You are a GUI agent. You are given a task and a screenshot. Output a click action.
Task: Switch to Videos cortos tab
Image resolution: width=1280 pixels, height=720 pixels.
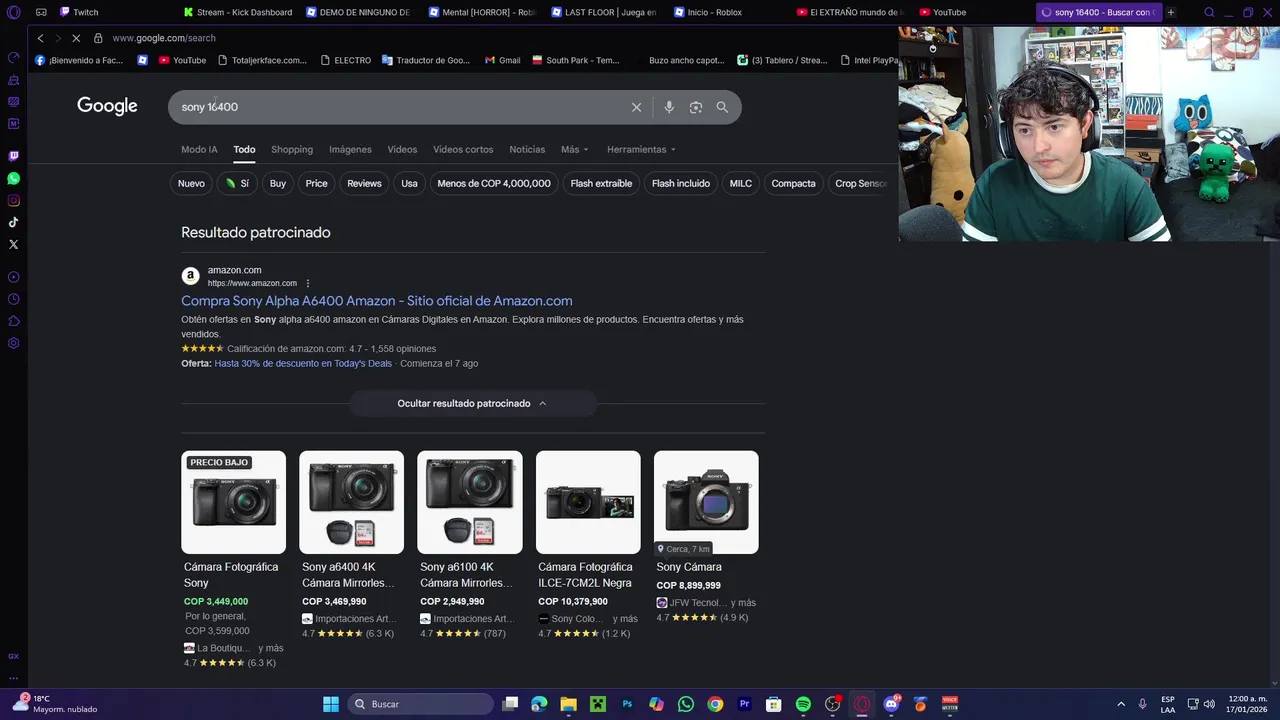[x=463, y=149]
